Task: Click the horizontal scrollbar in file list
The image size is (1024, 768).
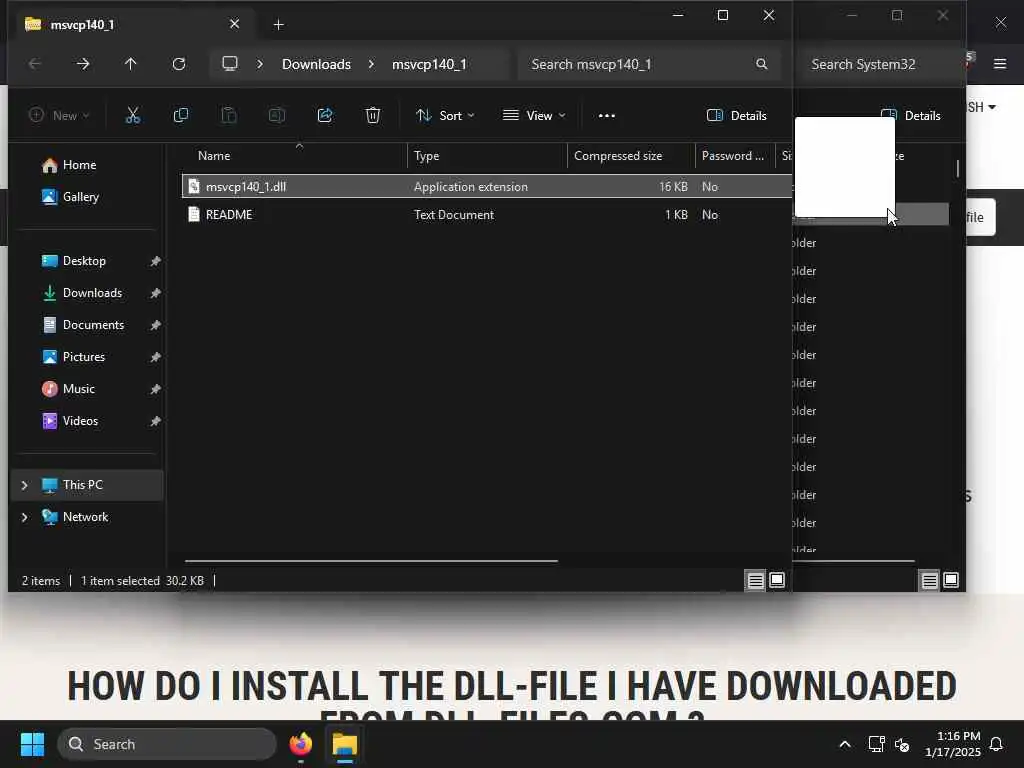Action: pyautogui.click(x=371, y=561)
